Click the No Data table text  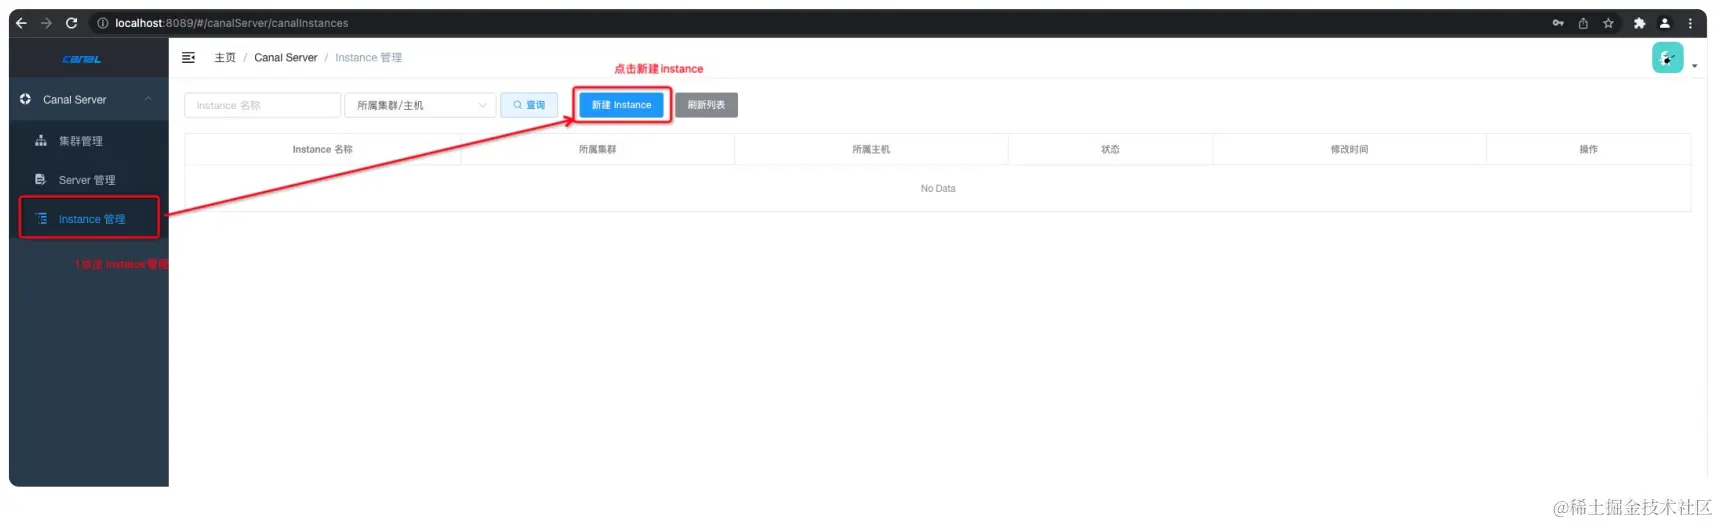pos(938,188)
